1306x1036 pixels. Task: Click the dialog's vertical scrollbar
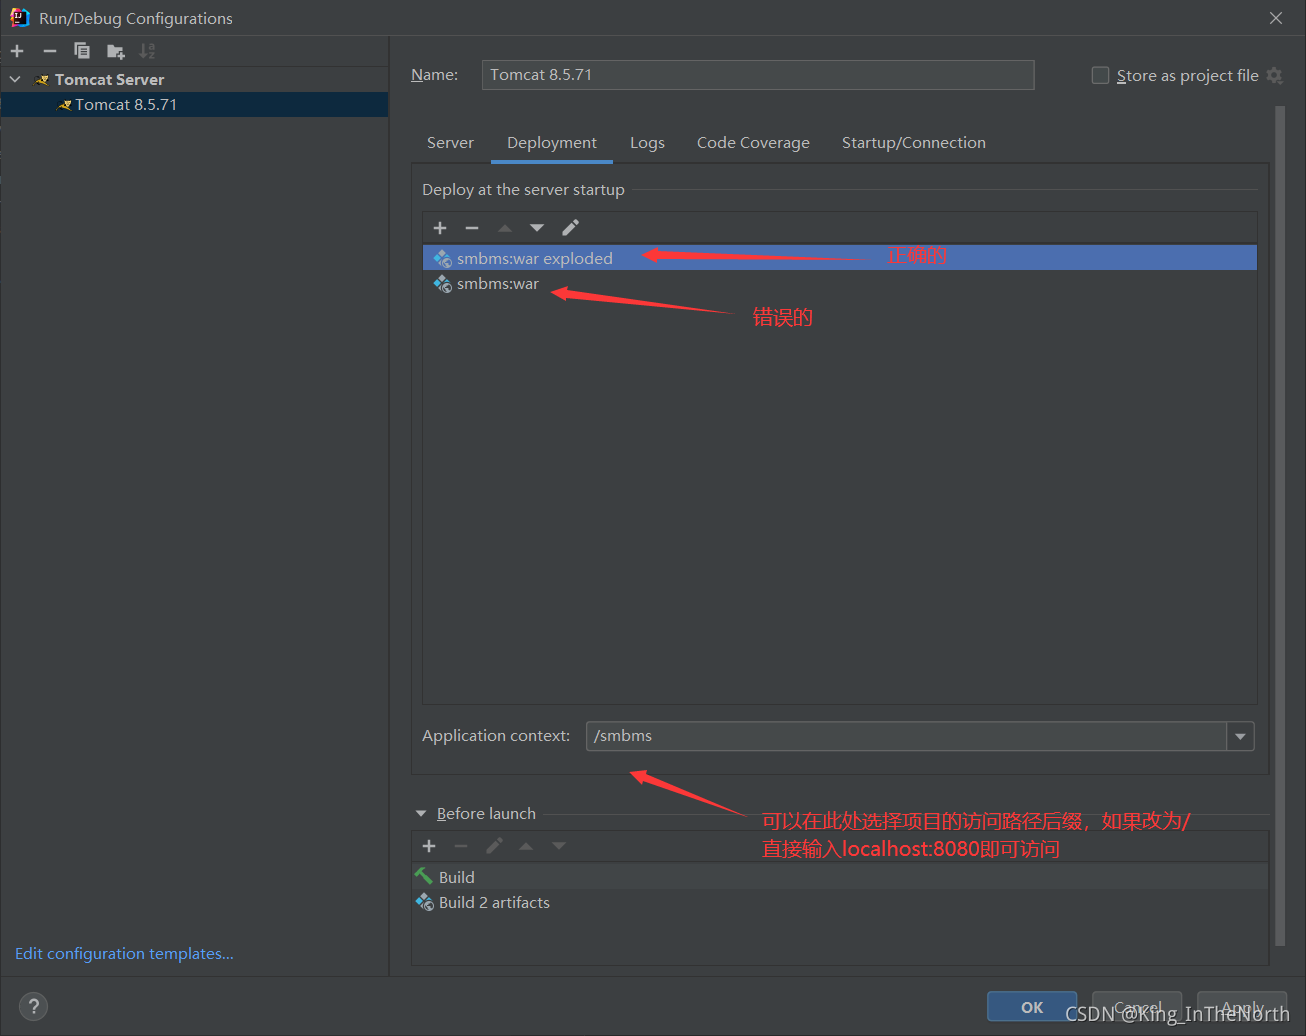point(1280,525)
